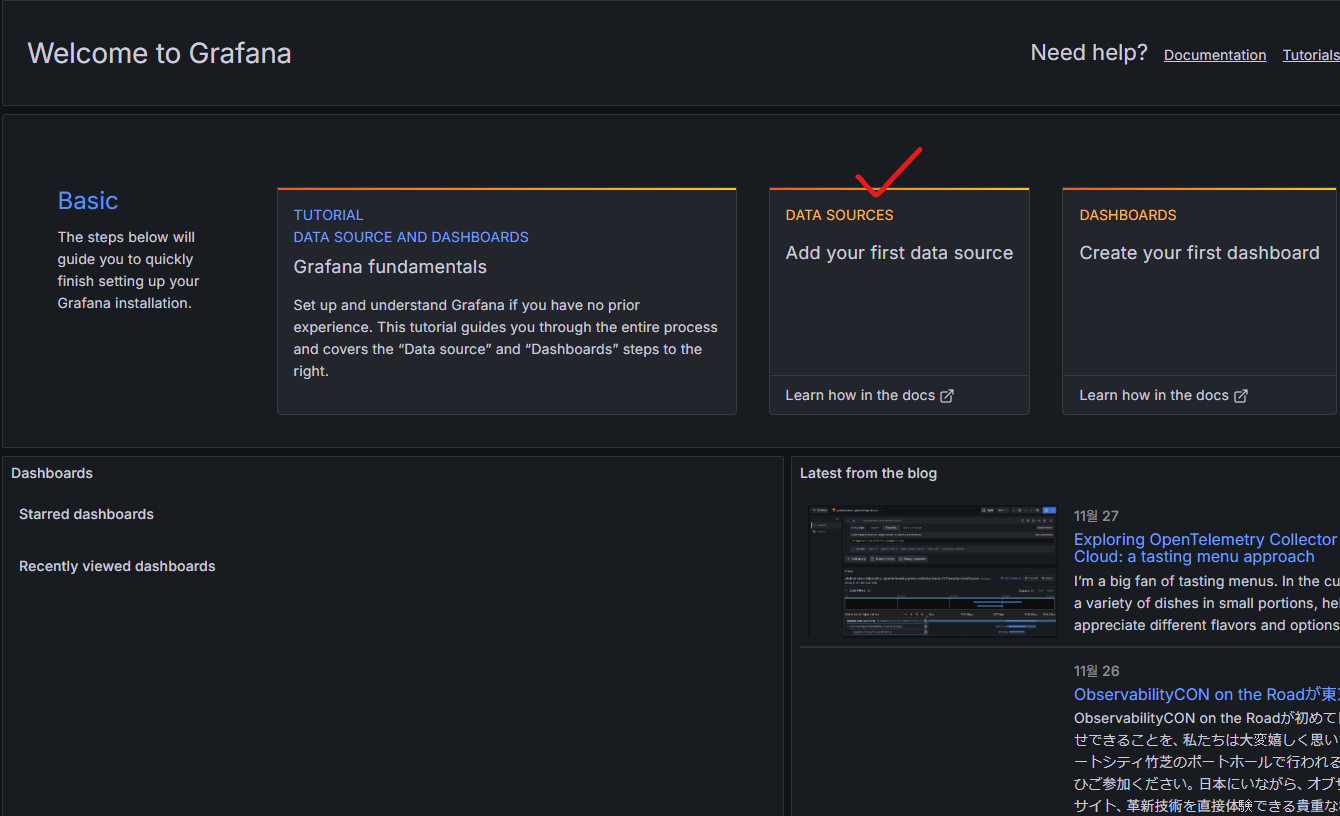Screen dimensions: 1340x816
Task: Click the Latest from the blog header
Action: (x=868, y=472)
